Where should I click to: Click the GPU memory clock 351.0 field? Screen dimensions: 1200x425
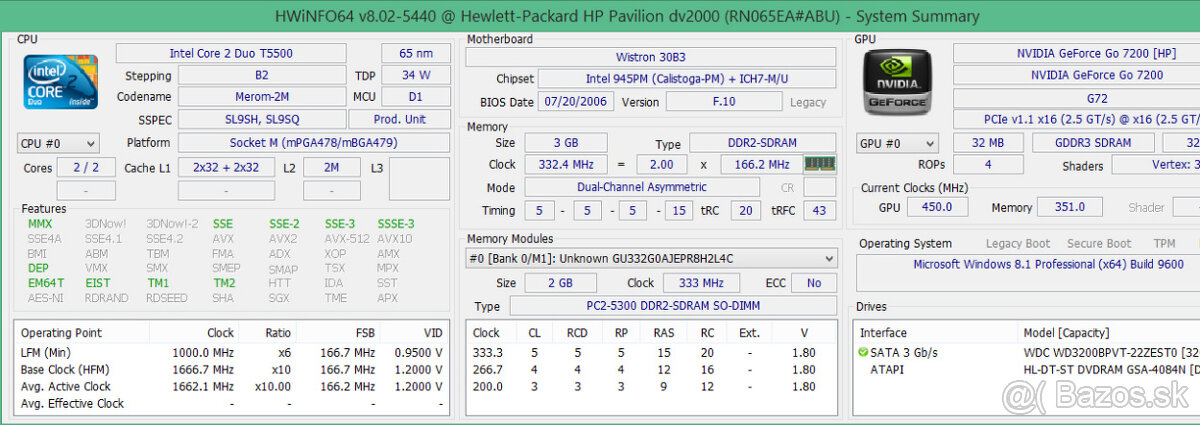click(1069, 208)
